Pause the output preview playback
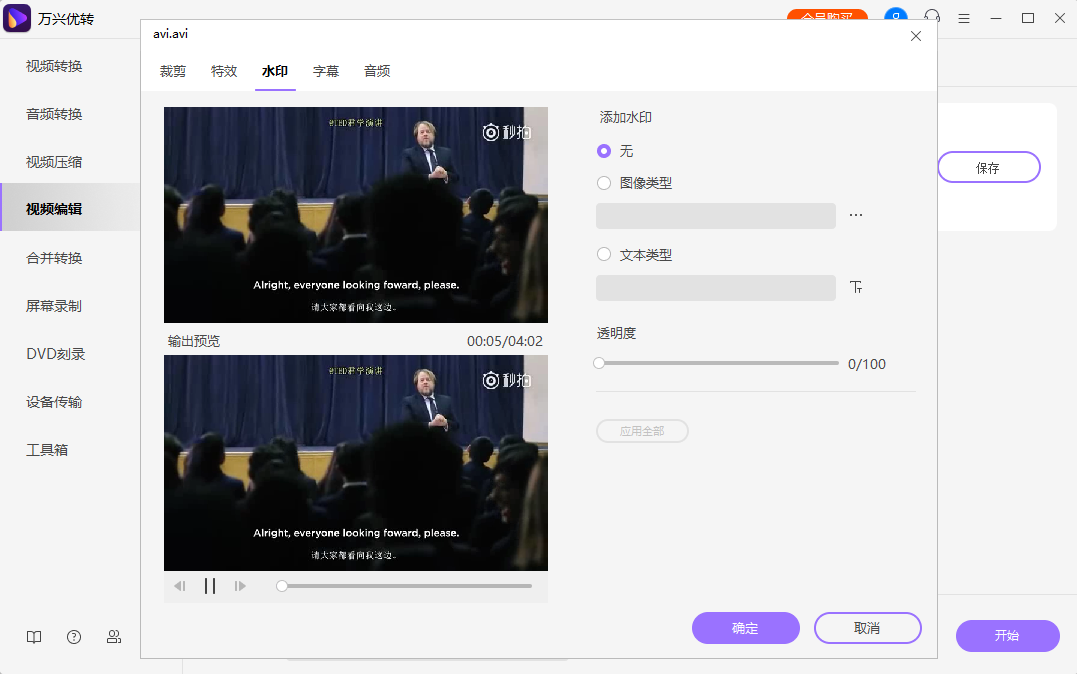The width and height of the screenshot is (1077, 674). pos(210,586)
